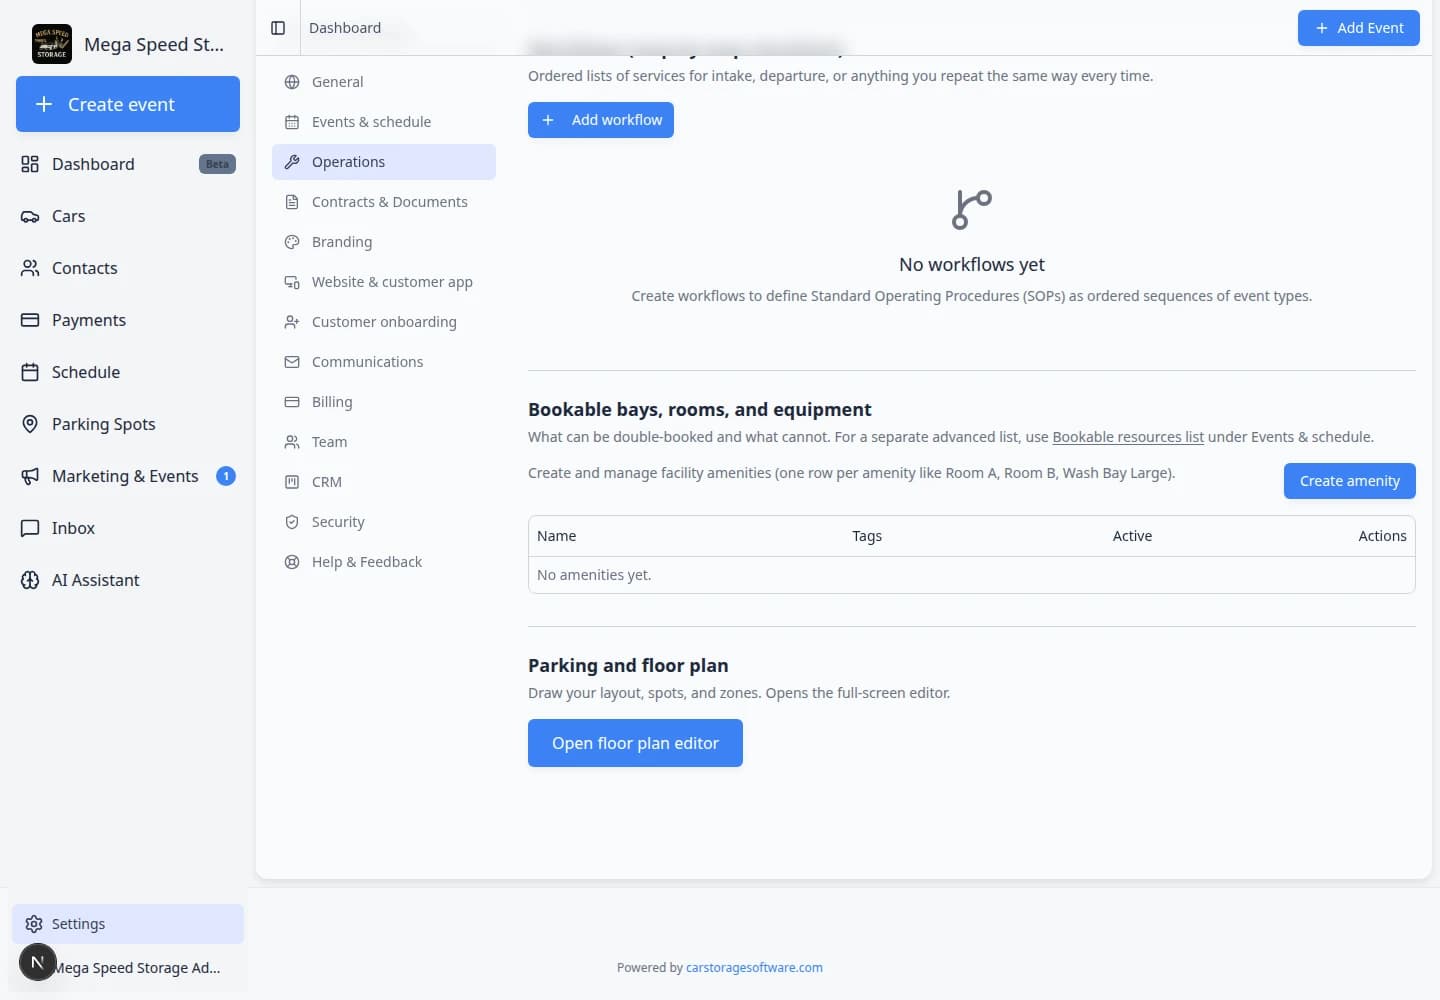Click the Settings gear icon
The image size is (1440, 1000).
point(34,924)
